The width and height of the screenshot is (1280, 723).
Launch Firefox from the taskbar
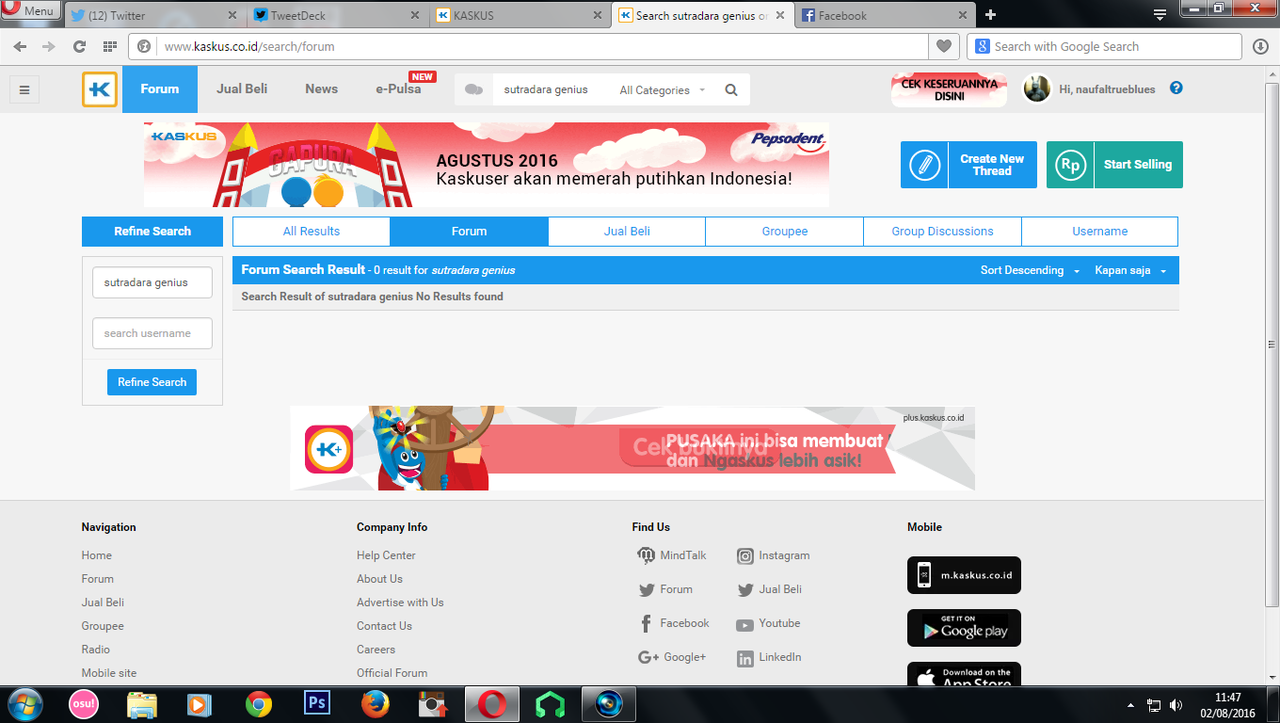click(375, 704)
